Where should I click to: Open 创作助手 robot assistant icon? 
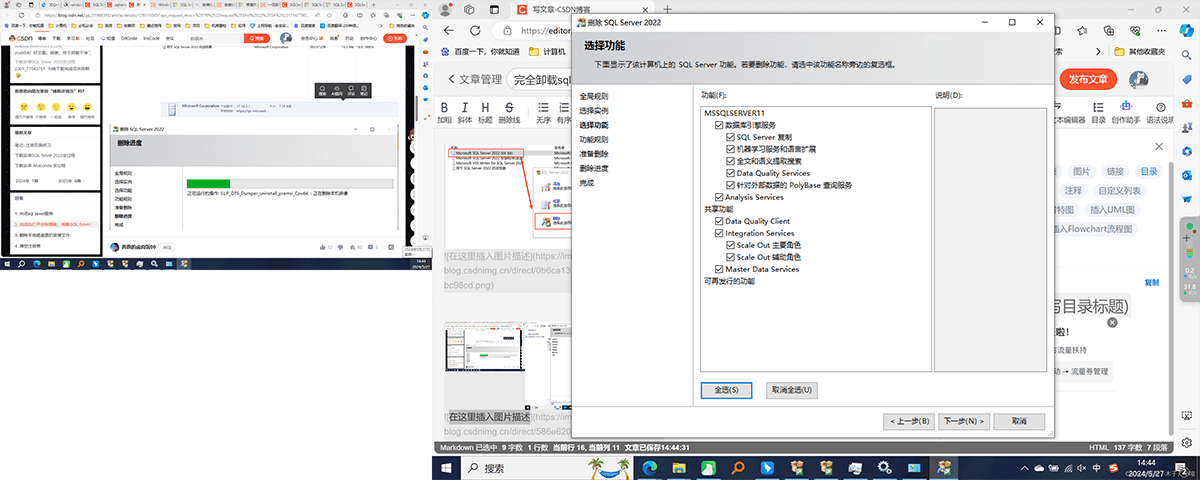point(1126,112)
